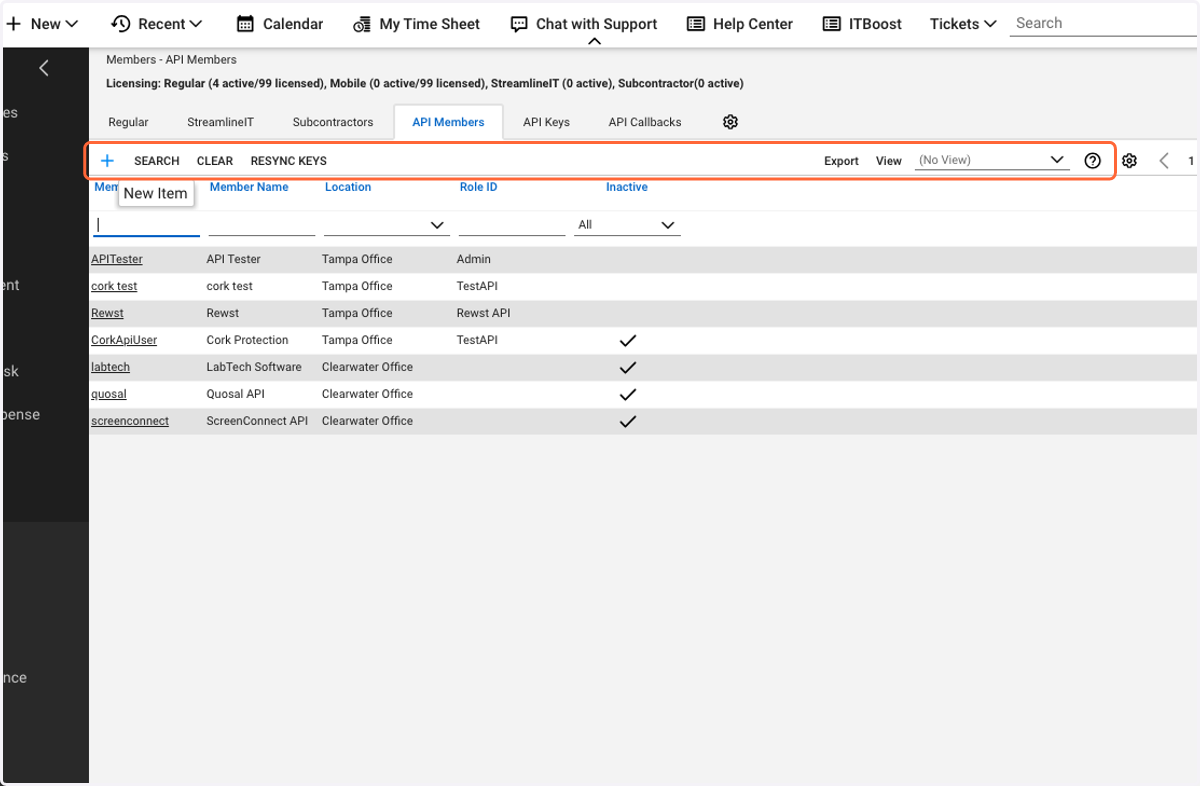Click the 'API Tester' name cell
The image size is (1200, 786).
coord(233,259)
